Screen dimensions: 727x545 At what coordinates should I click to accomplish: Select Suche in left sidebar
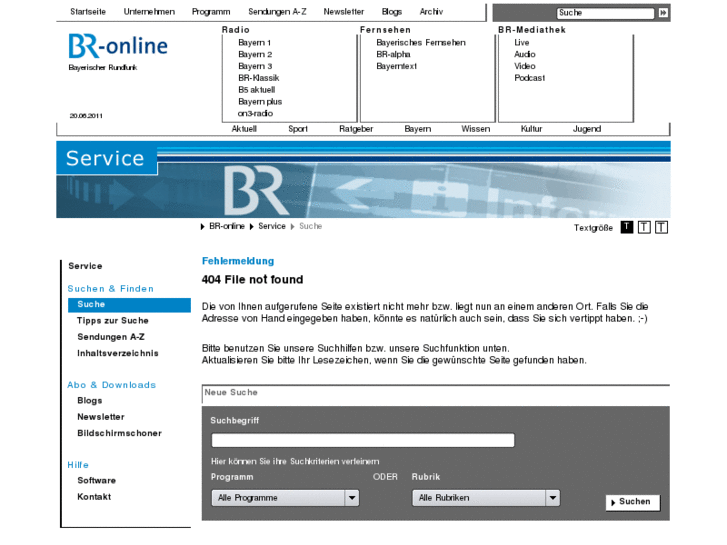(129, 305)
